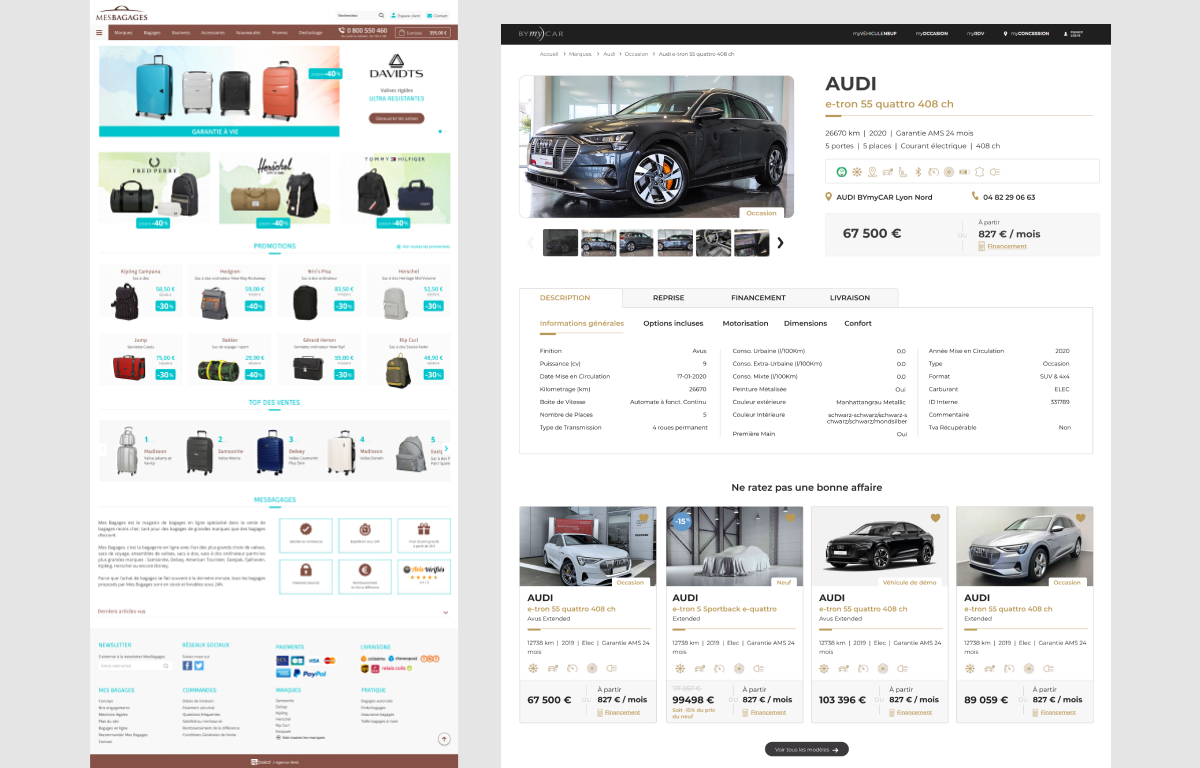Show next car photo thumbnails with right arrow
The width and height of the screenshot is (1200, 768).
(x=780, y=242)
